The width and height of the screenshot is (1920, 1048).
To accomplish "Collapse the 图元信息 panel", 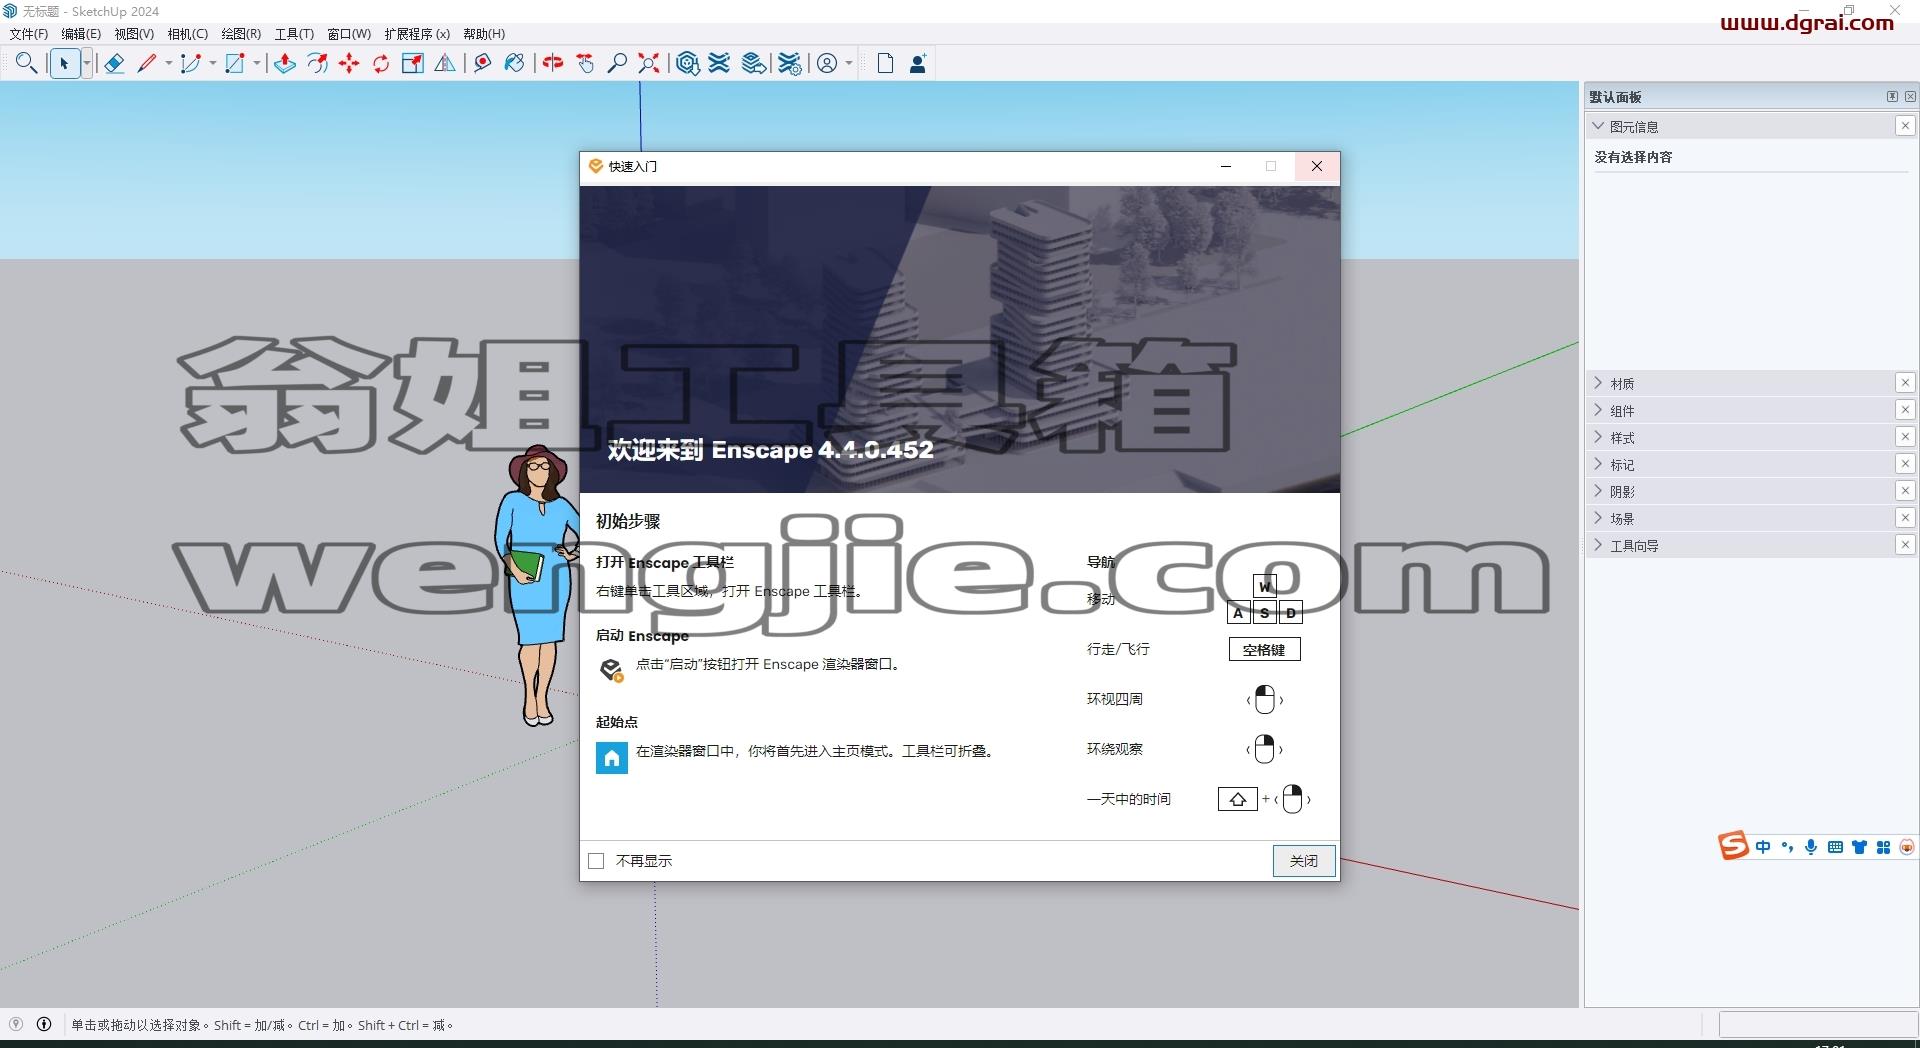I will 1598,126.
